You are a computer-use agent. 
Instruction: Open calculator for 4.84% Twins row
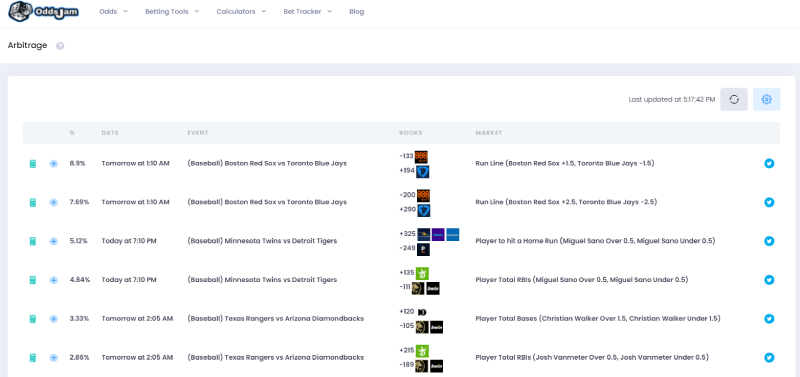tap(33, 280)
